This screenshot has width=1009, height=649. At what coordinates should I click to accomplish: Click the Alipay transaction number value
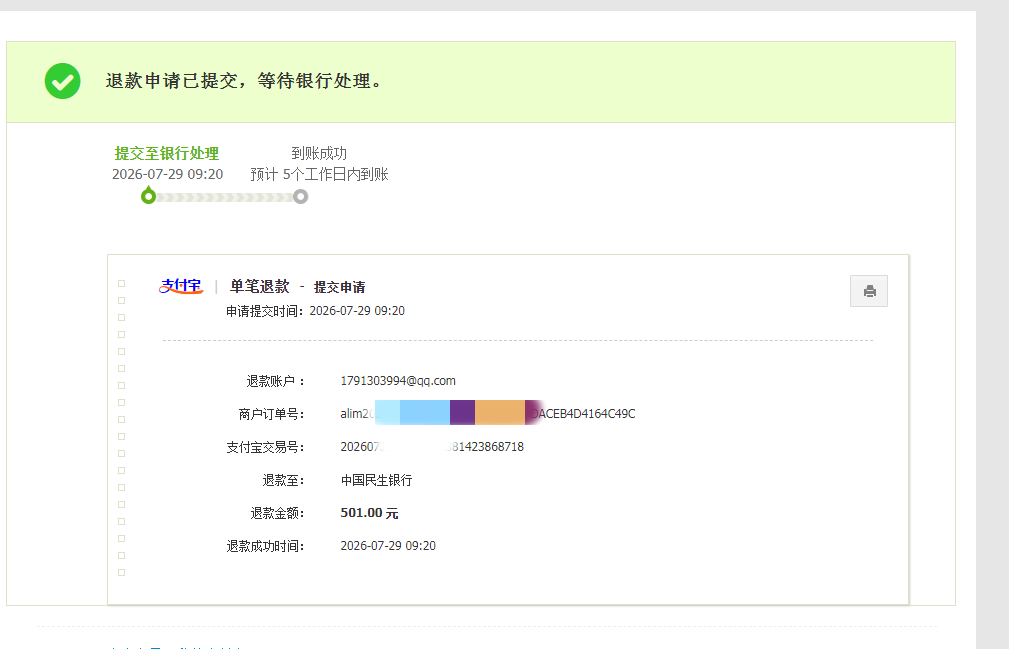432,447
